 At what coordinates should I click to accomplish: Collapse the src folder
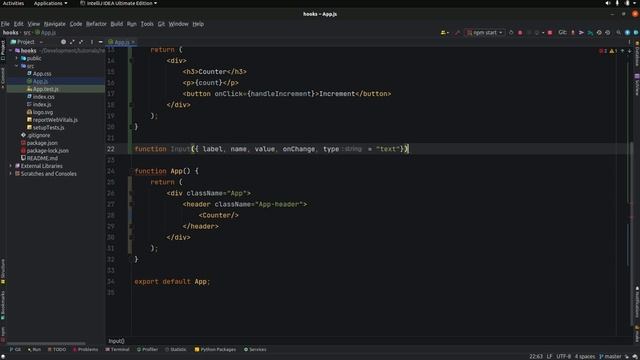(x=17, y=66)
